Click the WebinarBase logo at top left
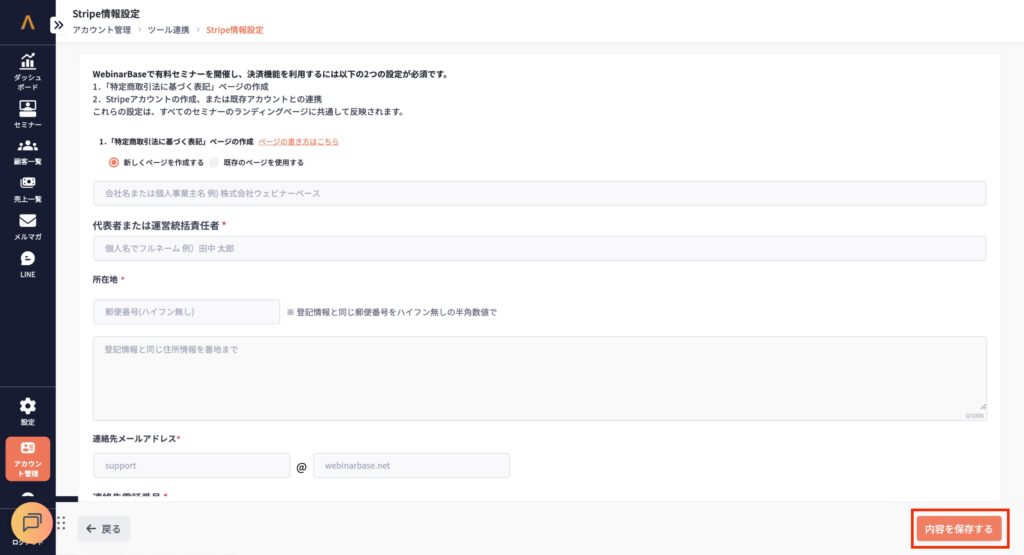 click(27, 21)
